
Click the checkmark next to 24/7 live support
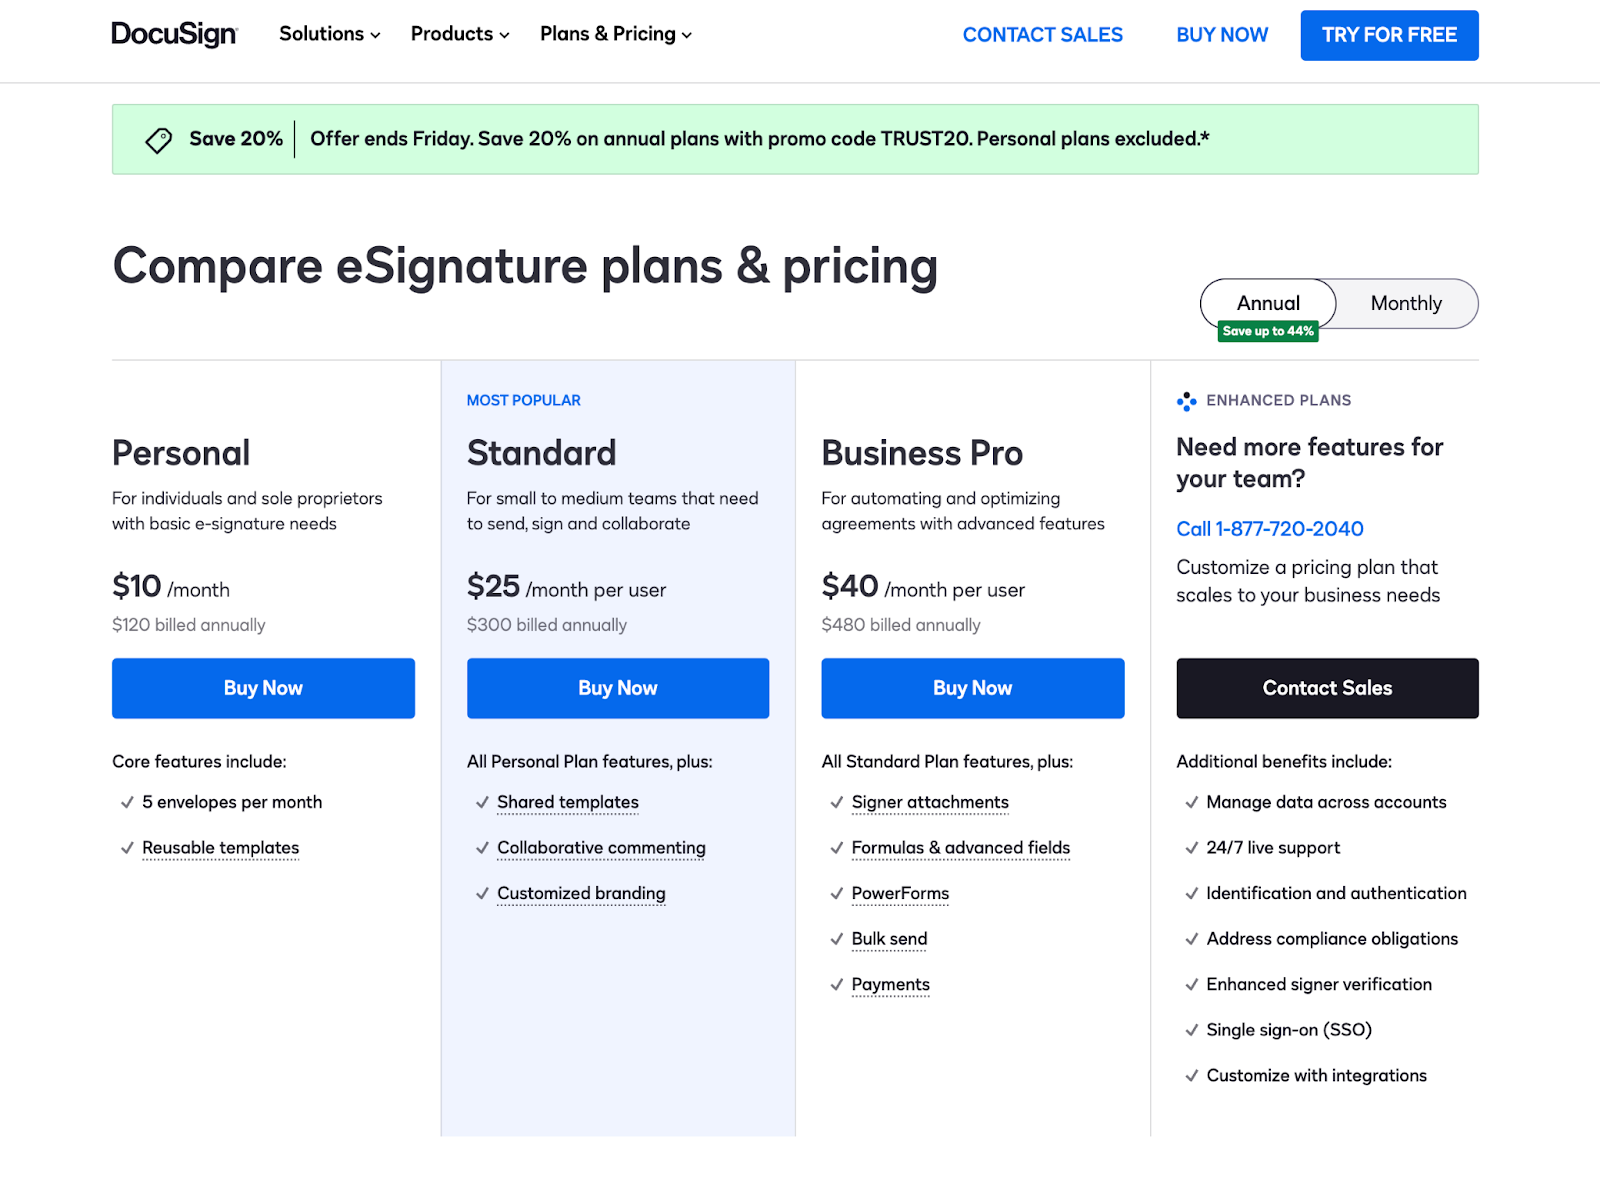(x=1191, y=848)
